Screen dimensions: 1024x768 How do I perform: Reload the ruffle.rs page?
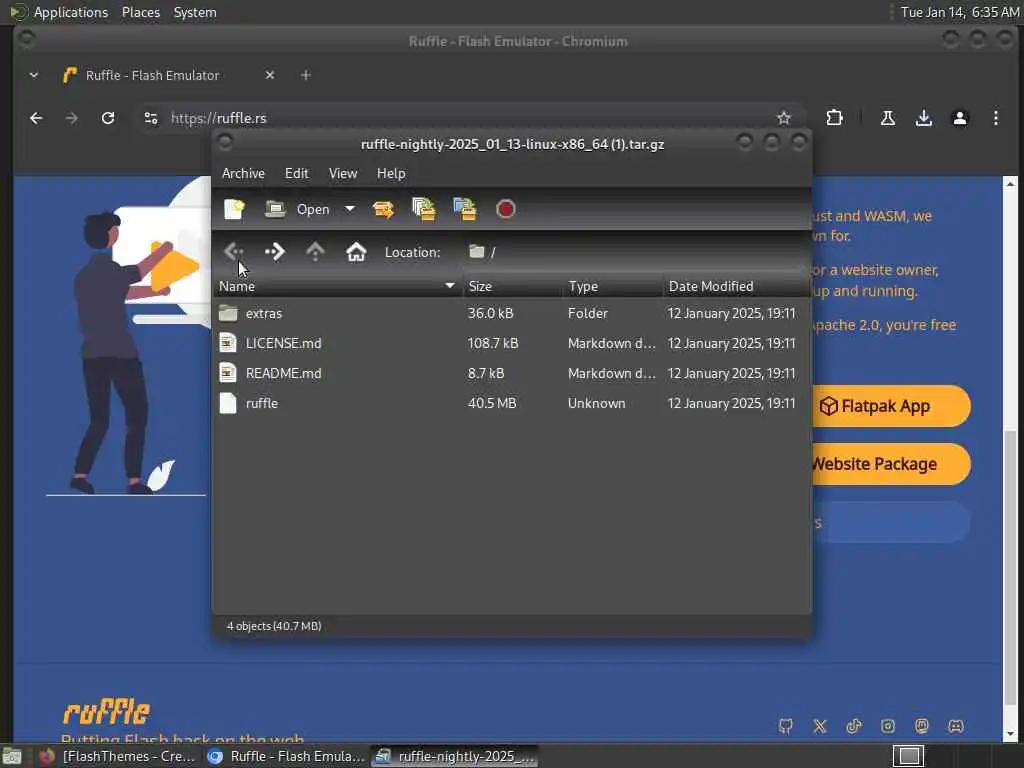(108, 118)
